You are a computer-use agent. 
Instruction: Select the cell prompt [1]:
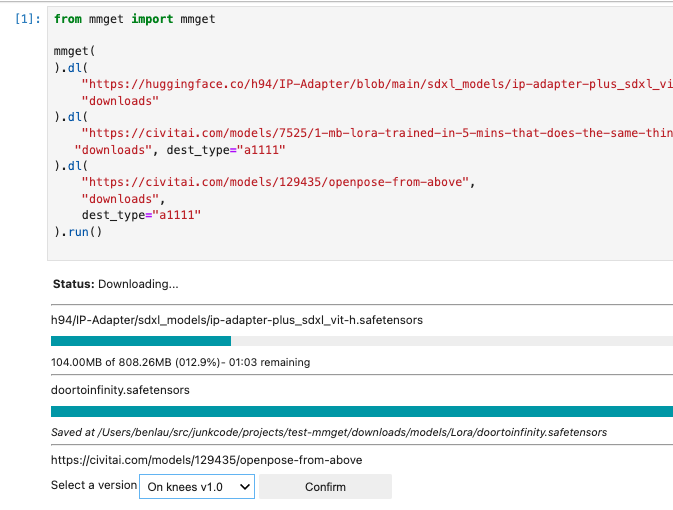point(27,19)
